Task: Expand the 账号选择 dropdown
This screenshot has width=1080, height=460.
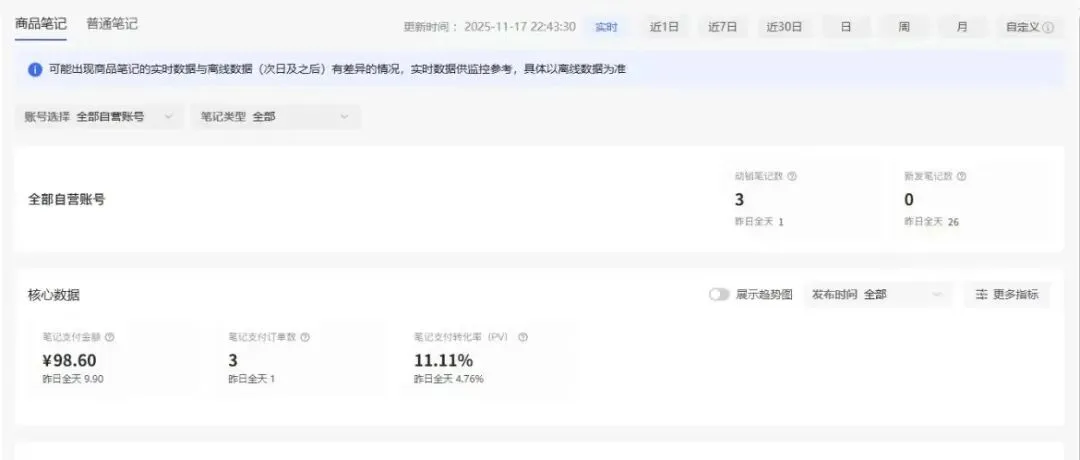Action: click(x=99, y=117)
